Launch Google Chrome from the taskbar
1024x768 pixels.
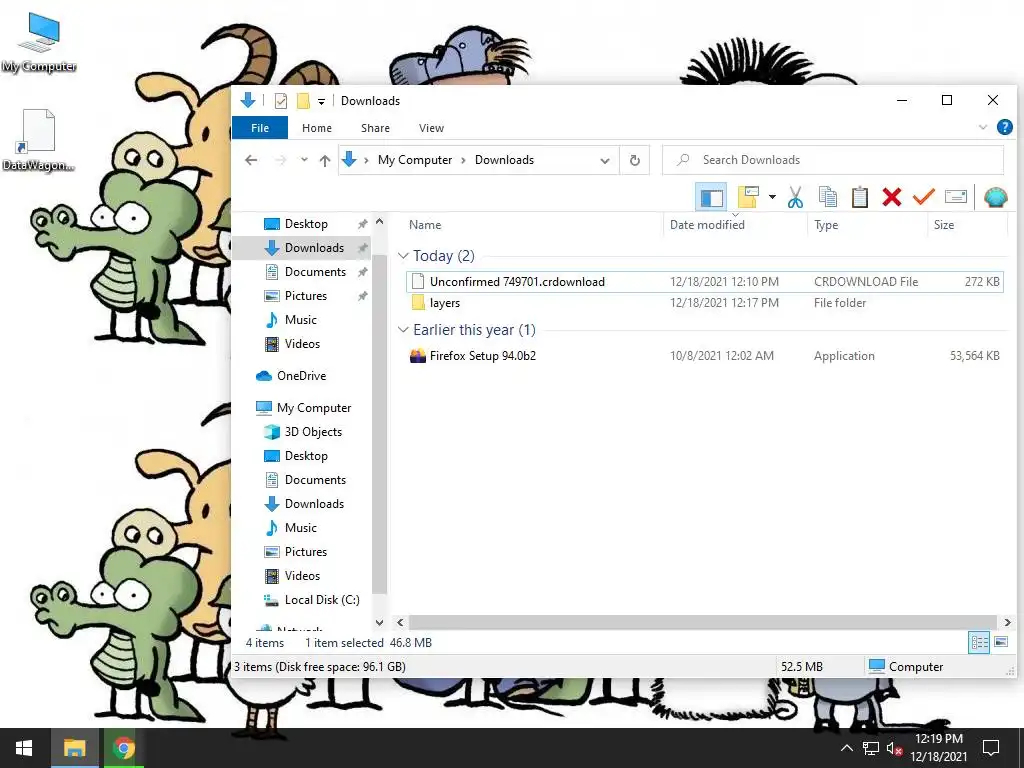point(123,748)
